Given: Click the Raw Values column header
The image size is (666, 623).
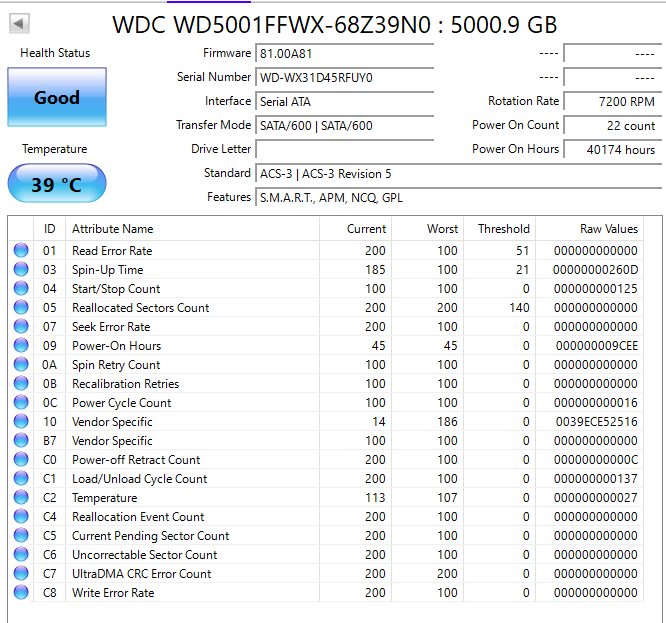Looking at the screenshot, I should point(608,229).
